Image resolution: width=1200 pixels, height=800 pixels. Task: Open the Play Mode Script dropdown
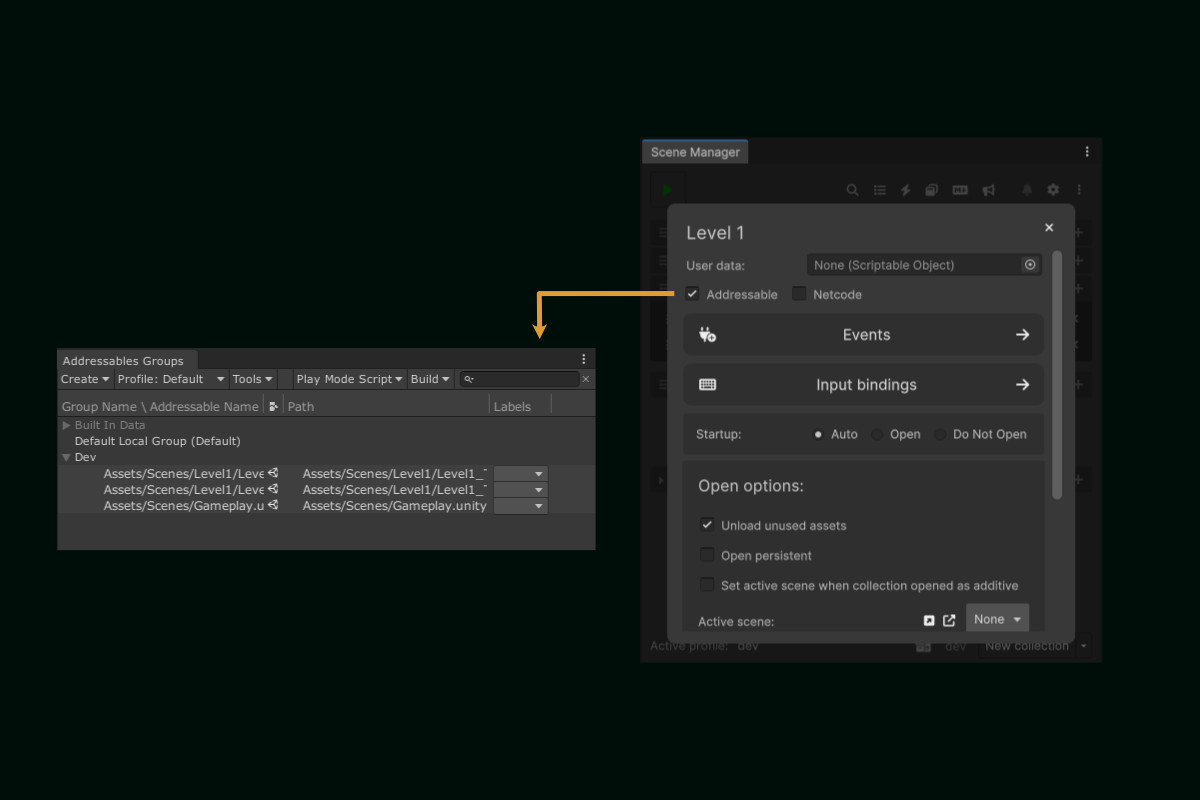point(349,379)
